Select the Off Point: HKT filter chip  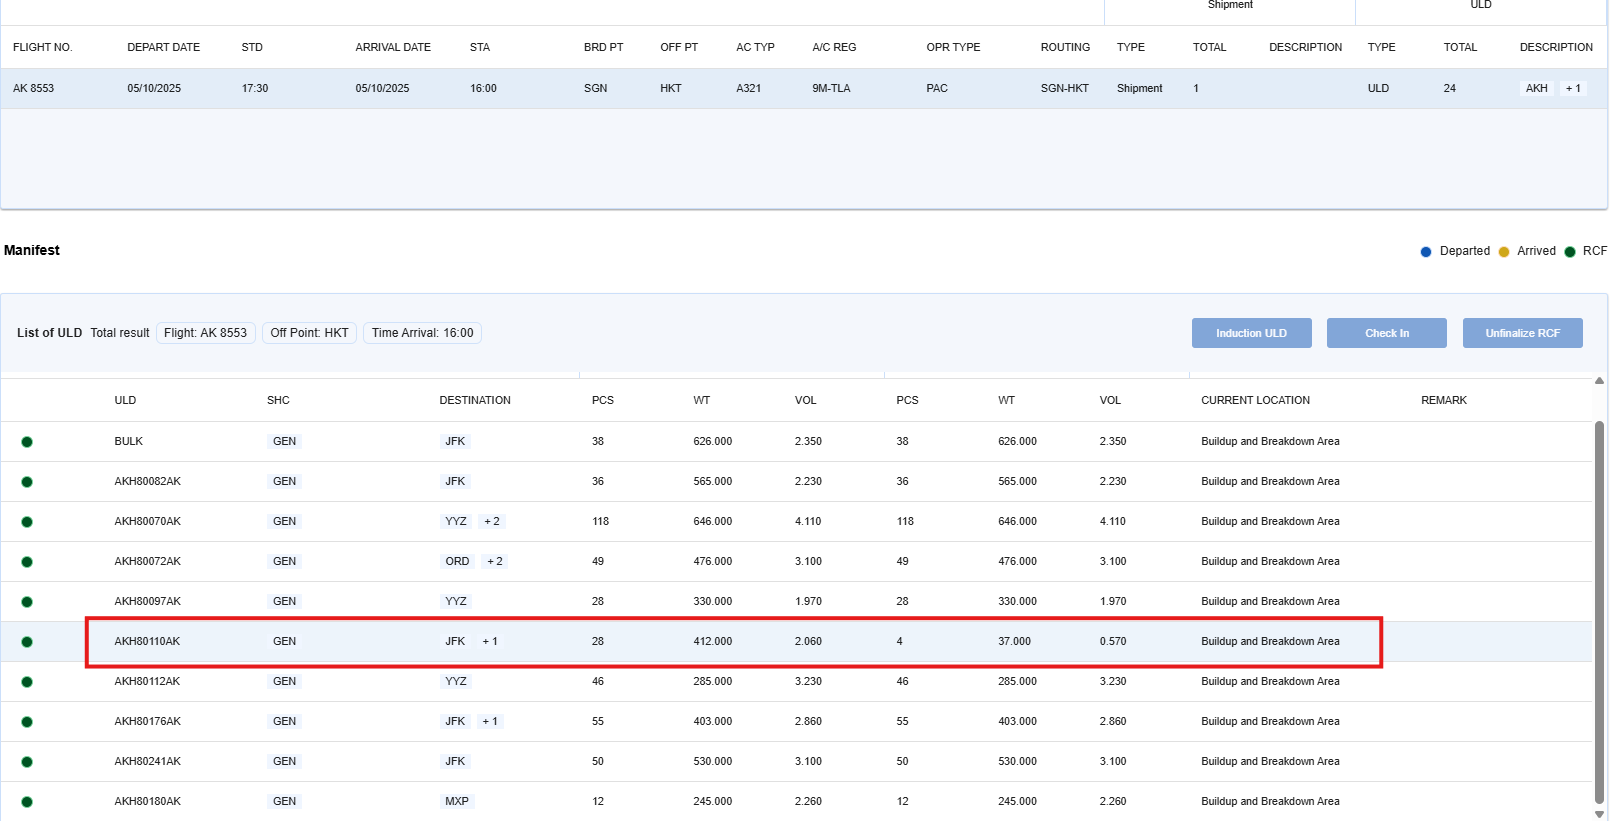coord(309,333)
